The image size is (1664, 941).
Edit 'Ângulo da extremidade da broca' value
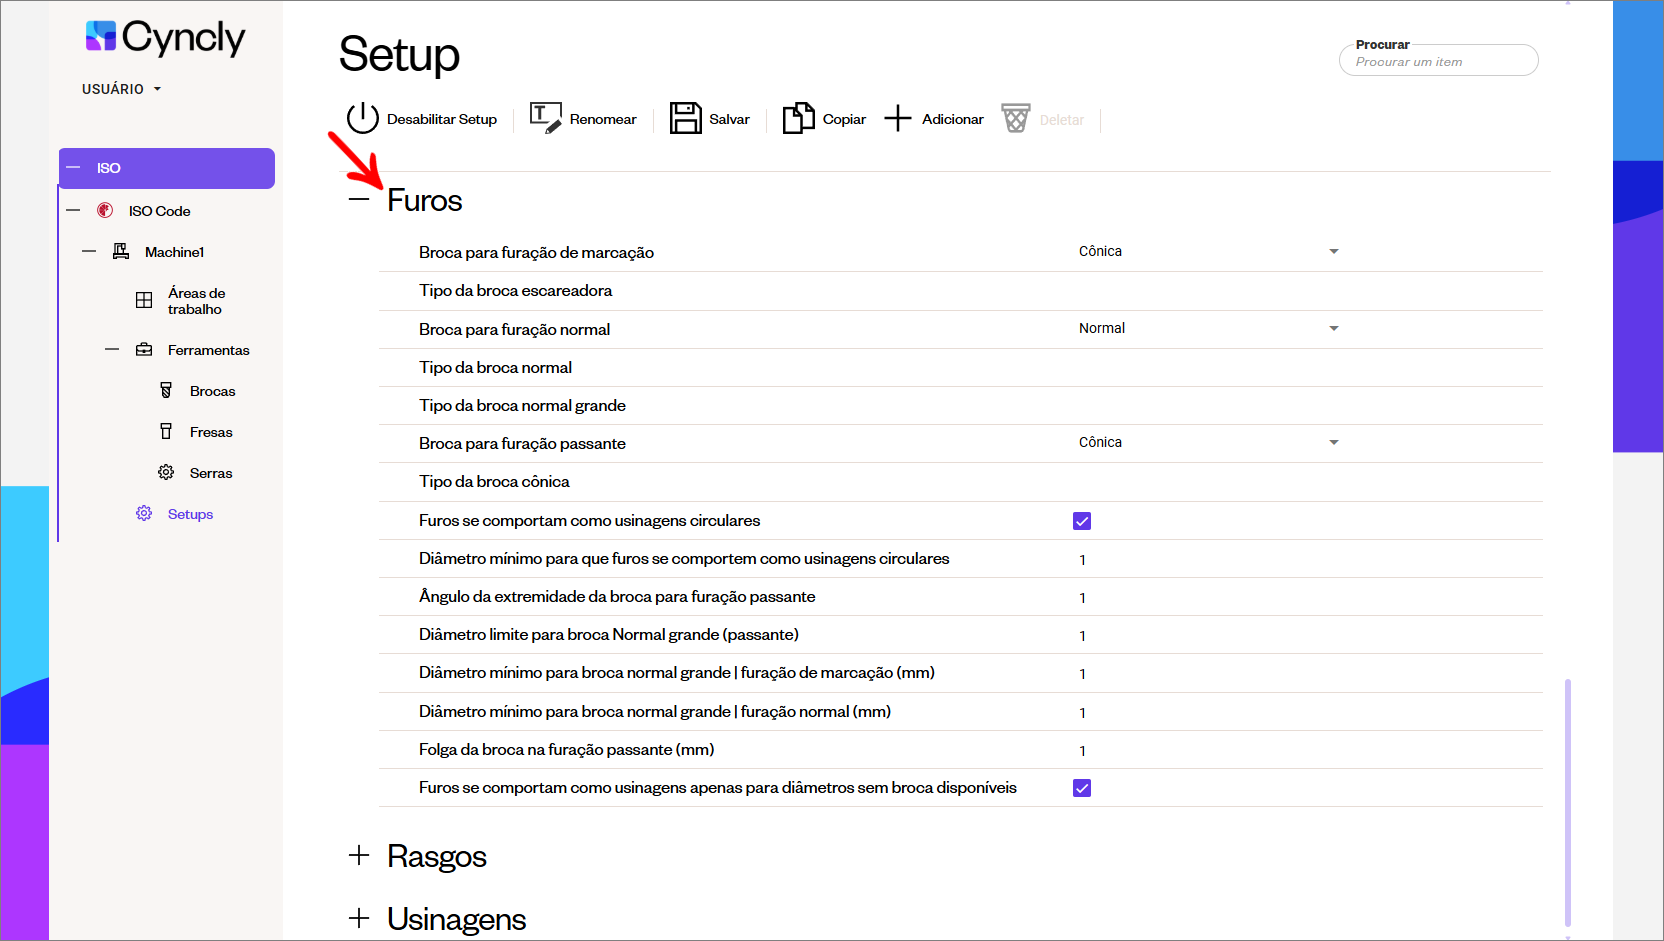(1082, 597)
